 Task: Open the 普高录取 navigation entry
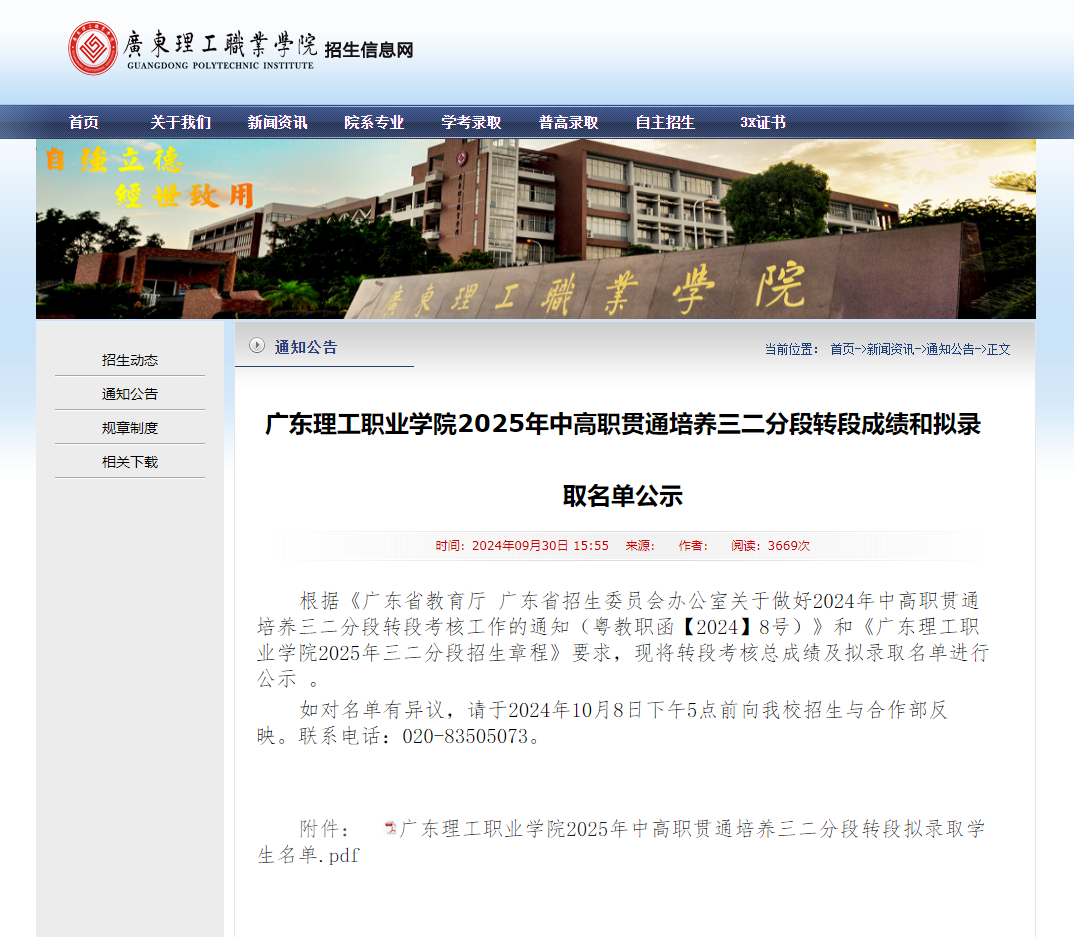point(568,122)
